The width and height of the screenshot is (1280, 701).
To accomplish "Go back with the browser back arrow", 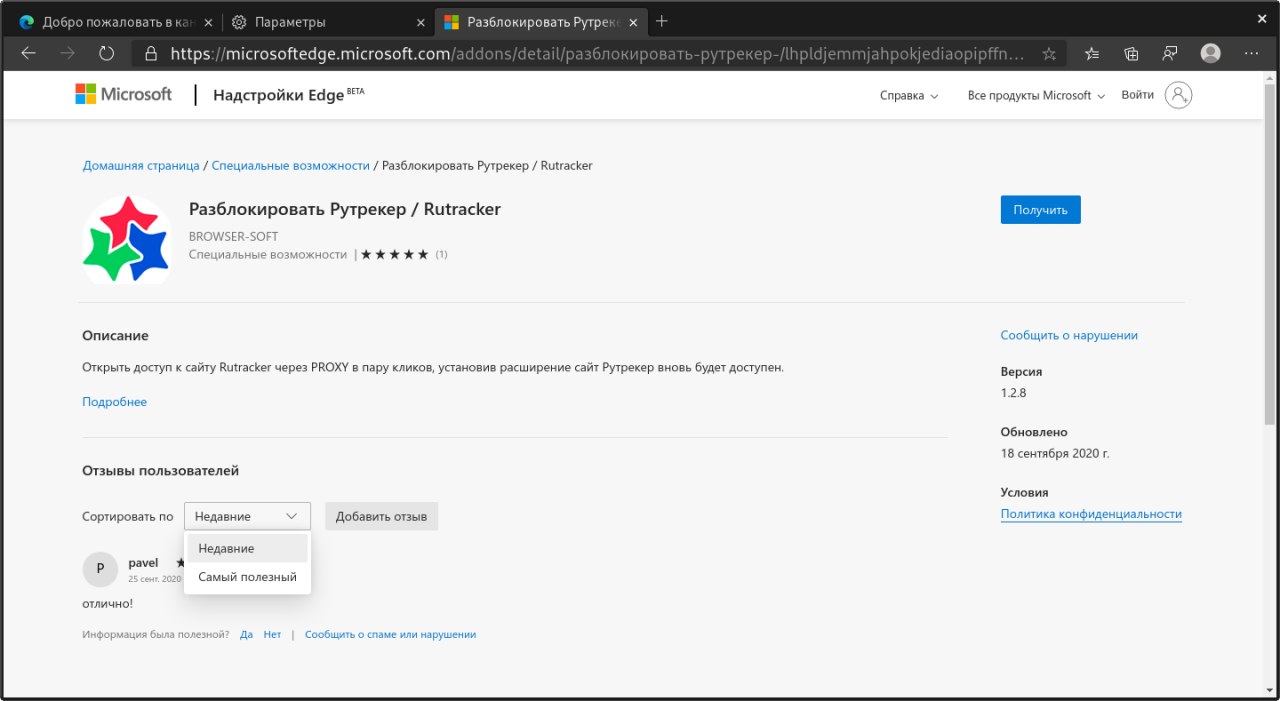I will 29,54.
